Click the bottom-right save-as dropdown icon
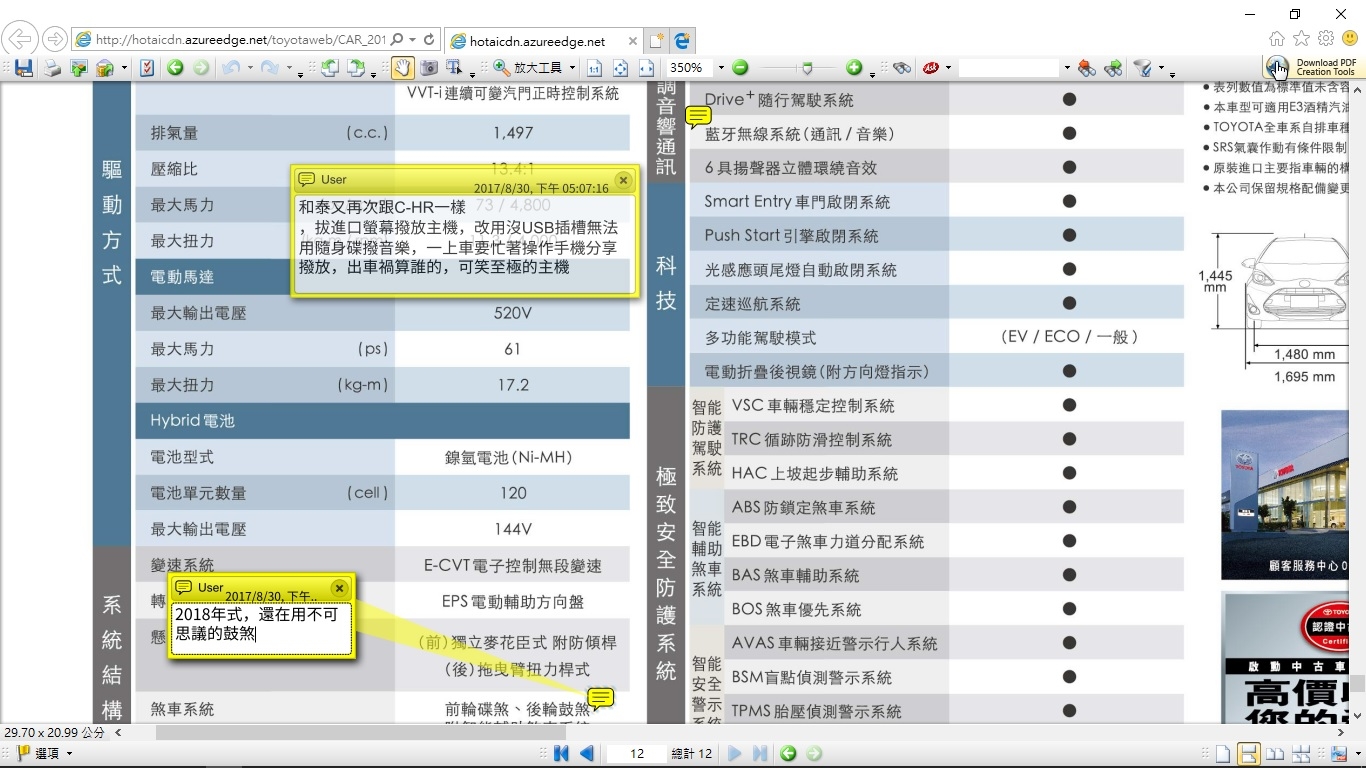The image size is (1366, 768). (1340, 754)
